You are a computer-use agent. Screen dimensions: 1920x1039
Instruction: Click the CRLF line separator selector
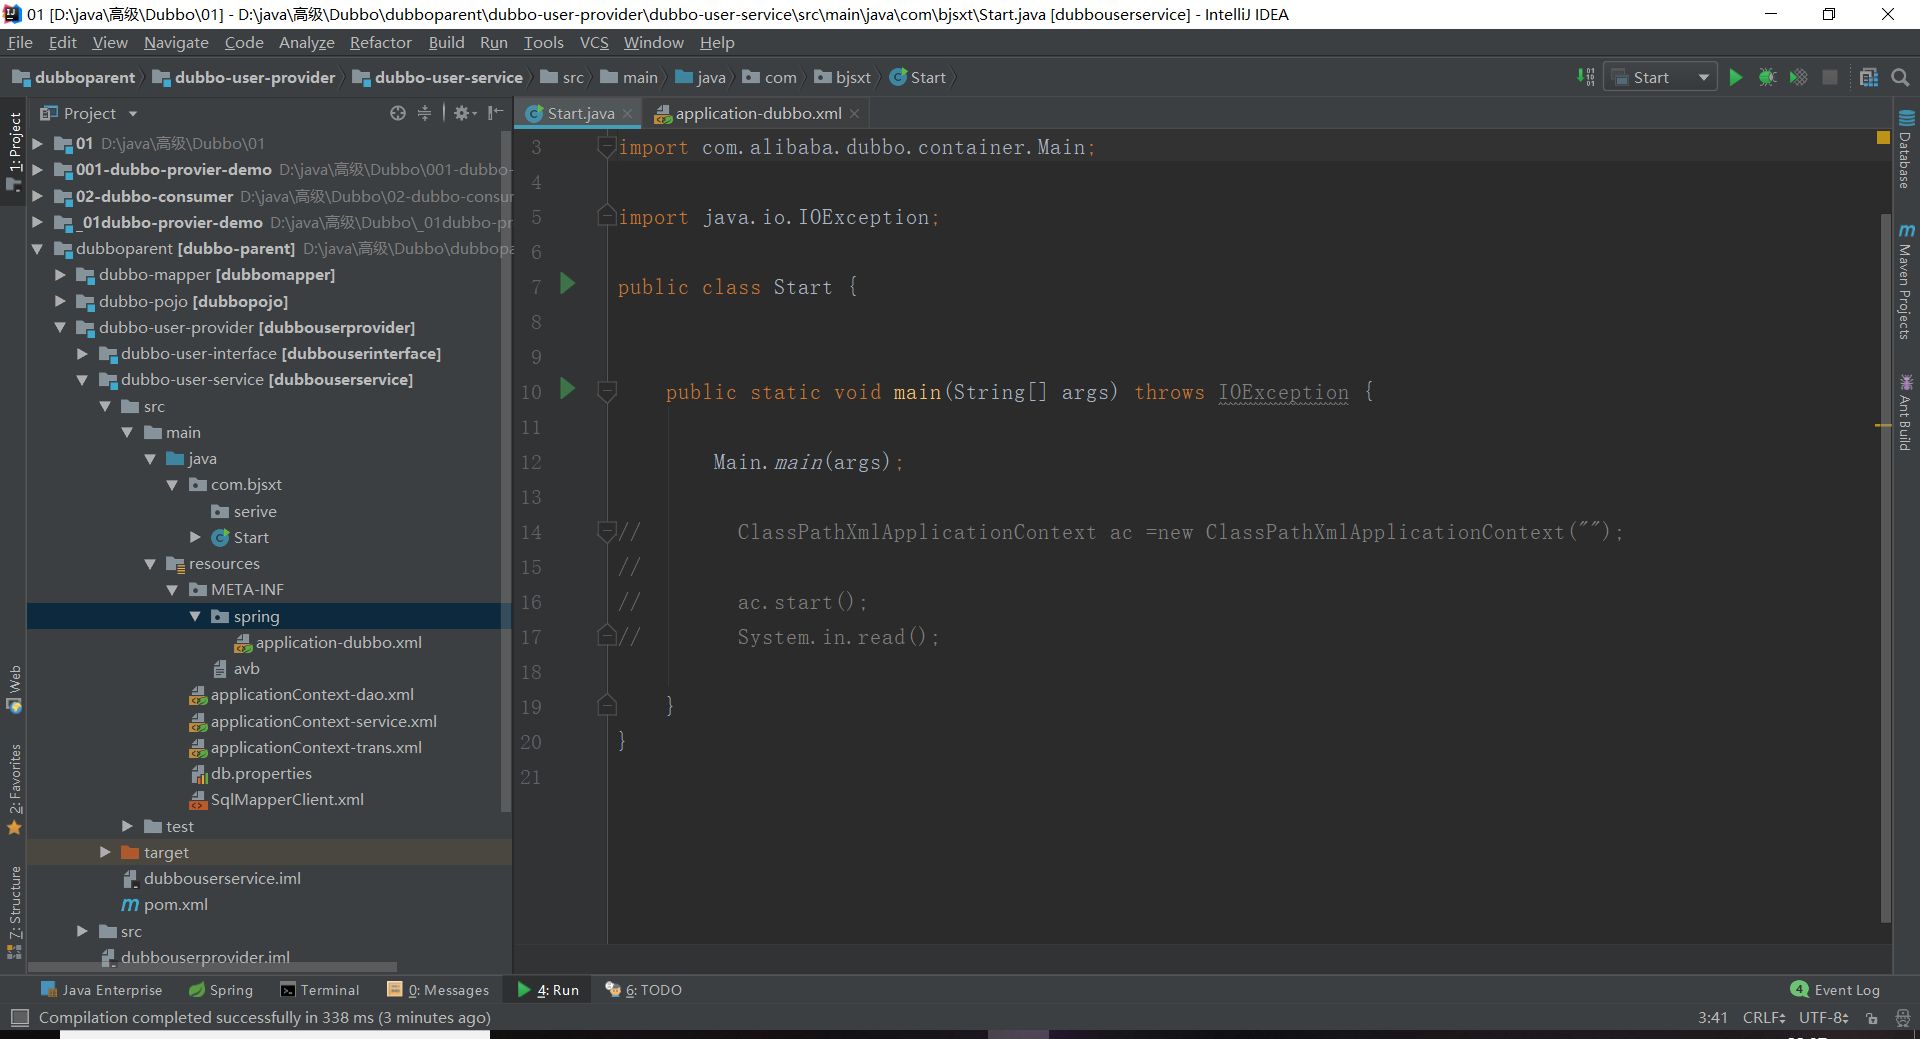point(1764,1018)
